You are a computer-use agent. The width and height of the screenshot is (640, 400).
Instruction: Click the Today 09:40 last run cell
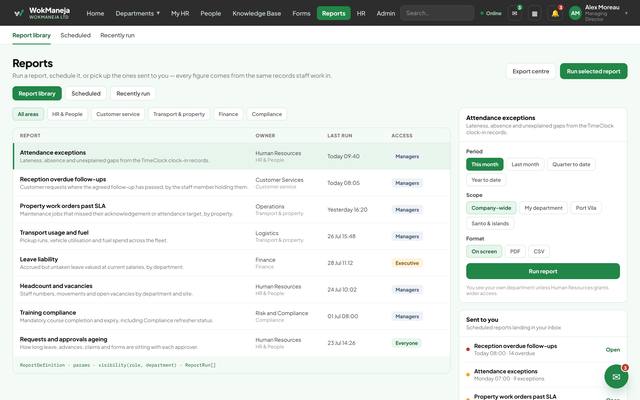pos(343,156)
